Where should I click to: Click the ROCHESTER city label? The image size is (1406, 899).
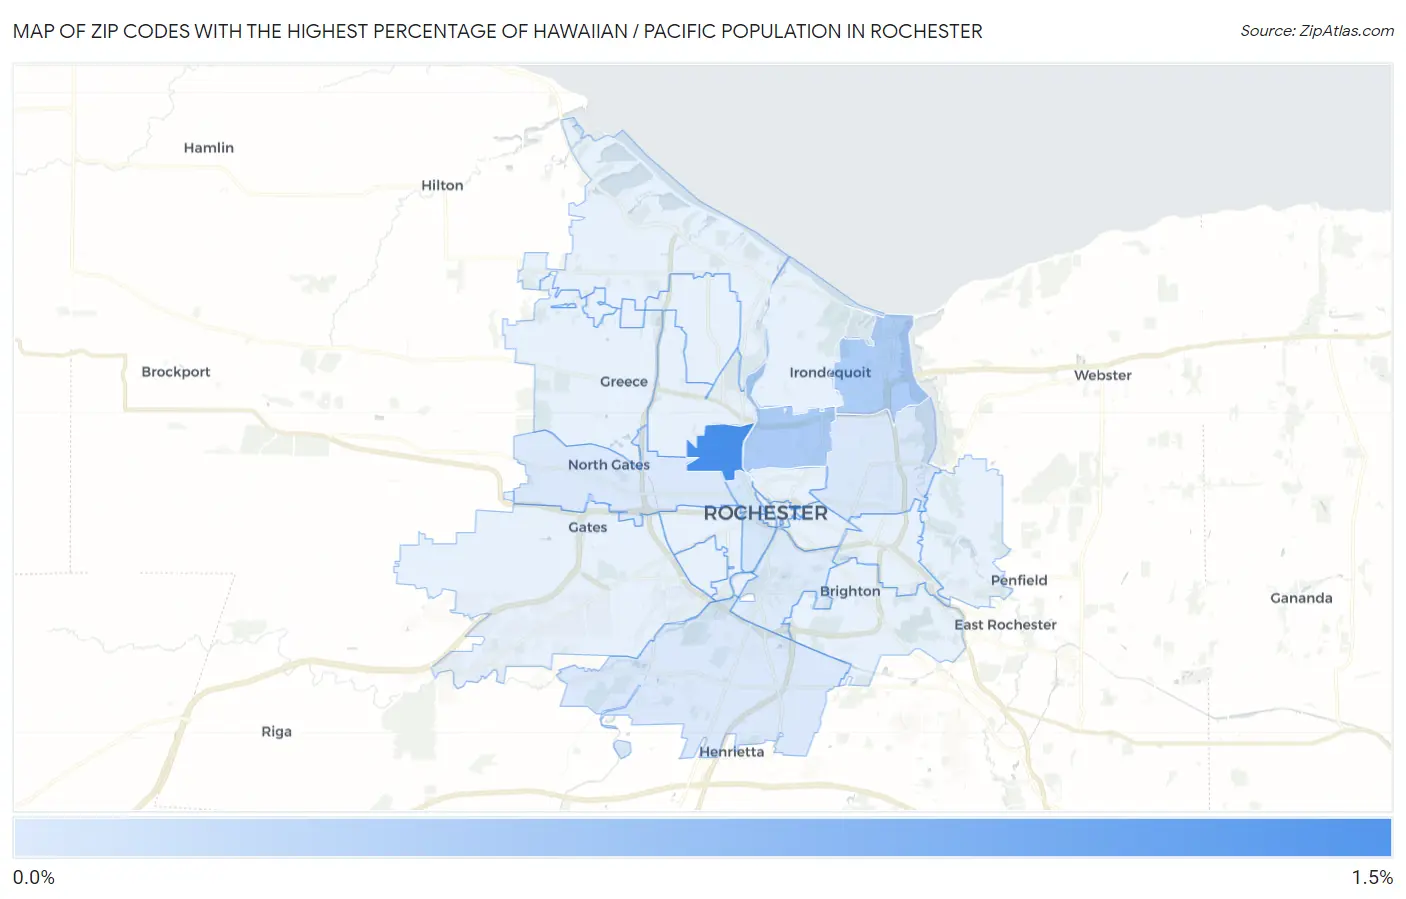pyautogui.click(x=766, y=513)
